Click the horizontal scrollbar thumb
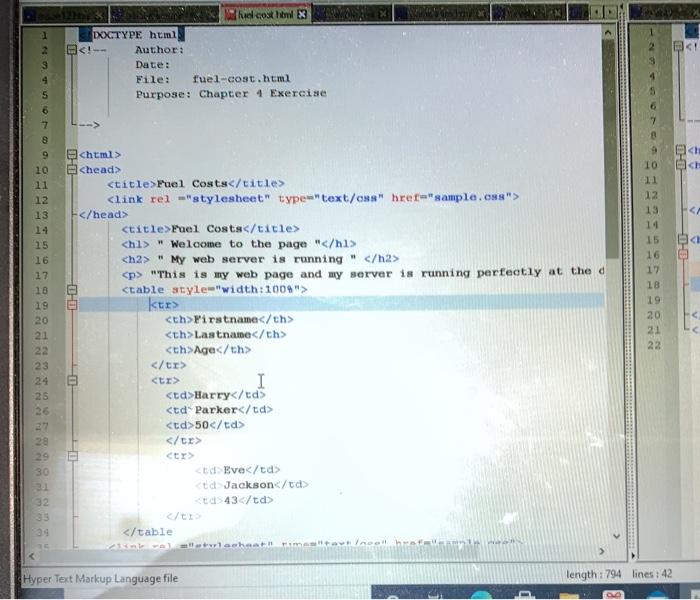This screenshot has height=600, width=700. point(259,555)
